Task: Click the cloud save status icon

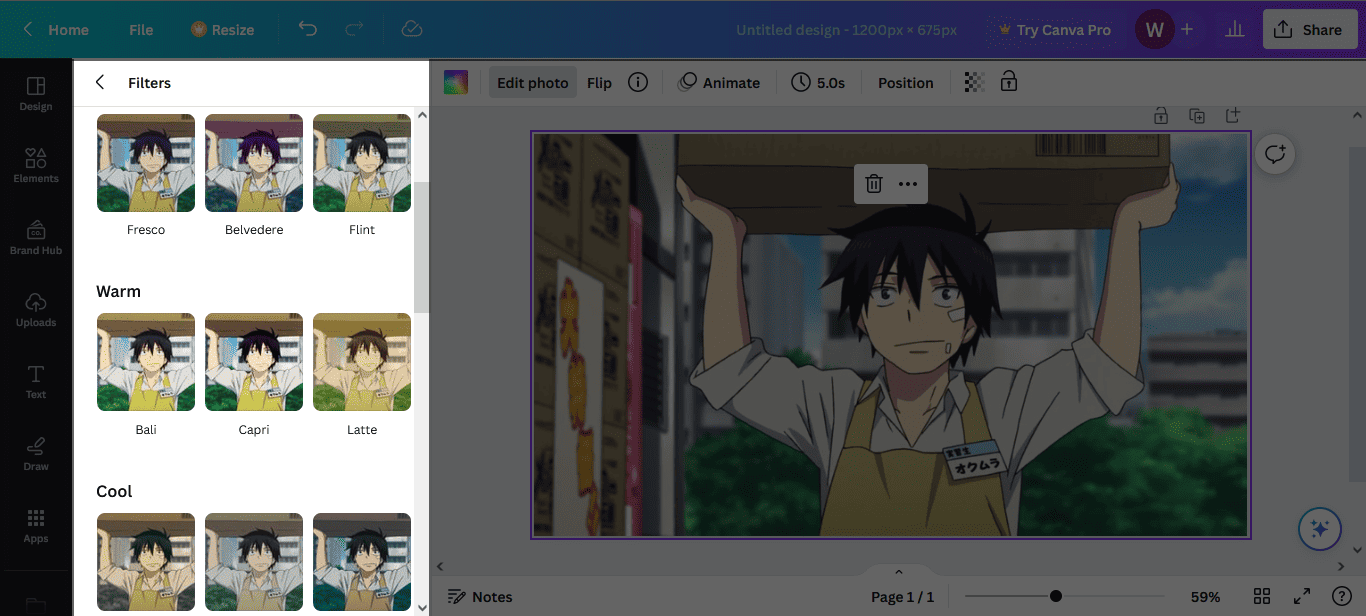Action: pos(411,29)
